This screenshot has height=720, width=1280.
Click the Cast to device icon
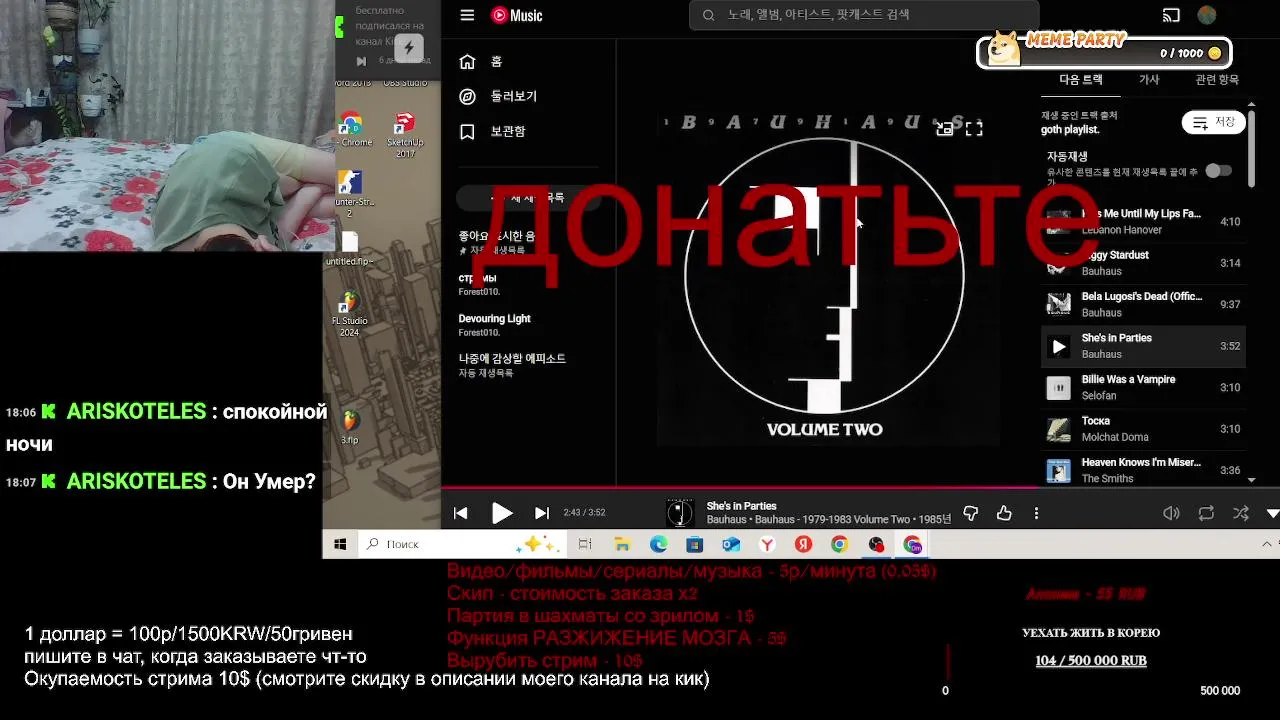(1171, 15)
